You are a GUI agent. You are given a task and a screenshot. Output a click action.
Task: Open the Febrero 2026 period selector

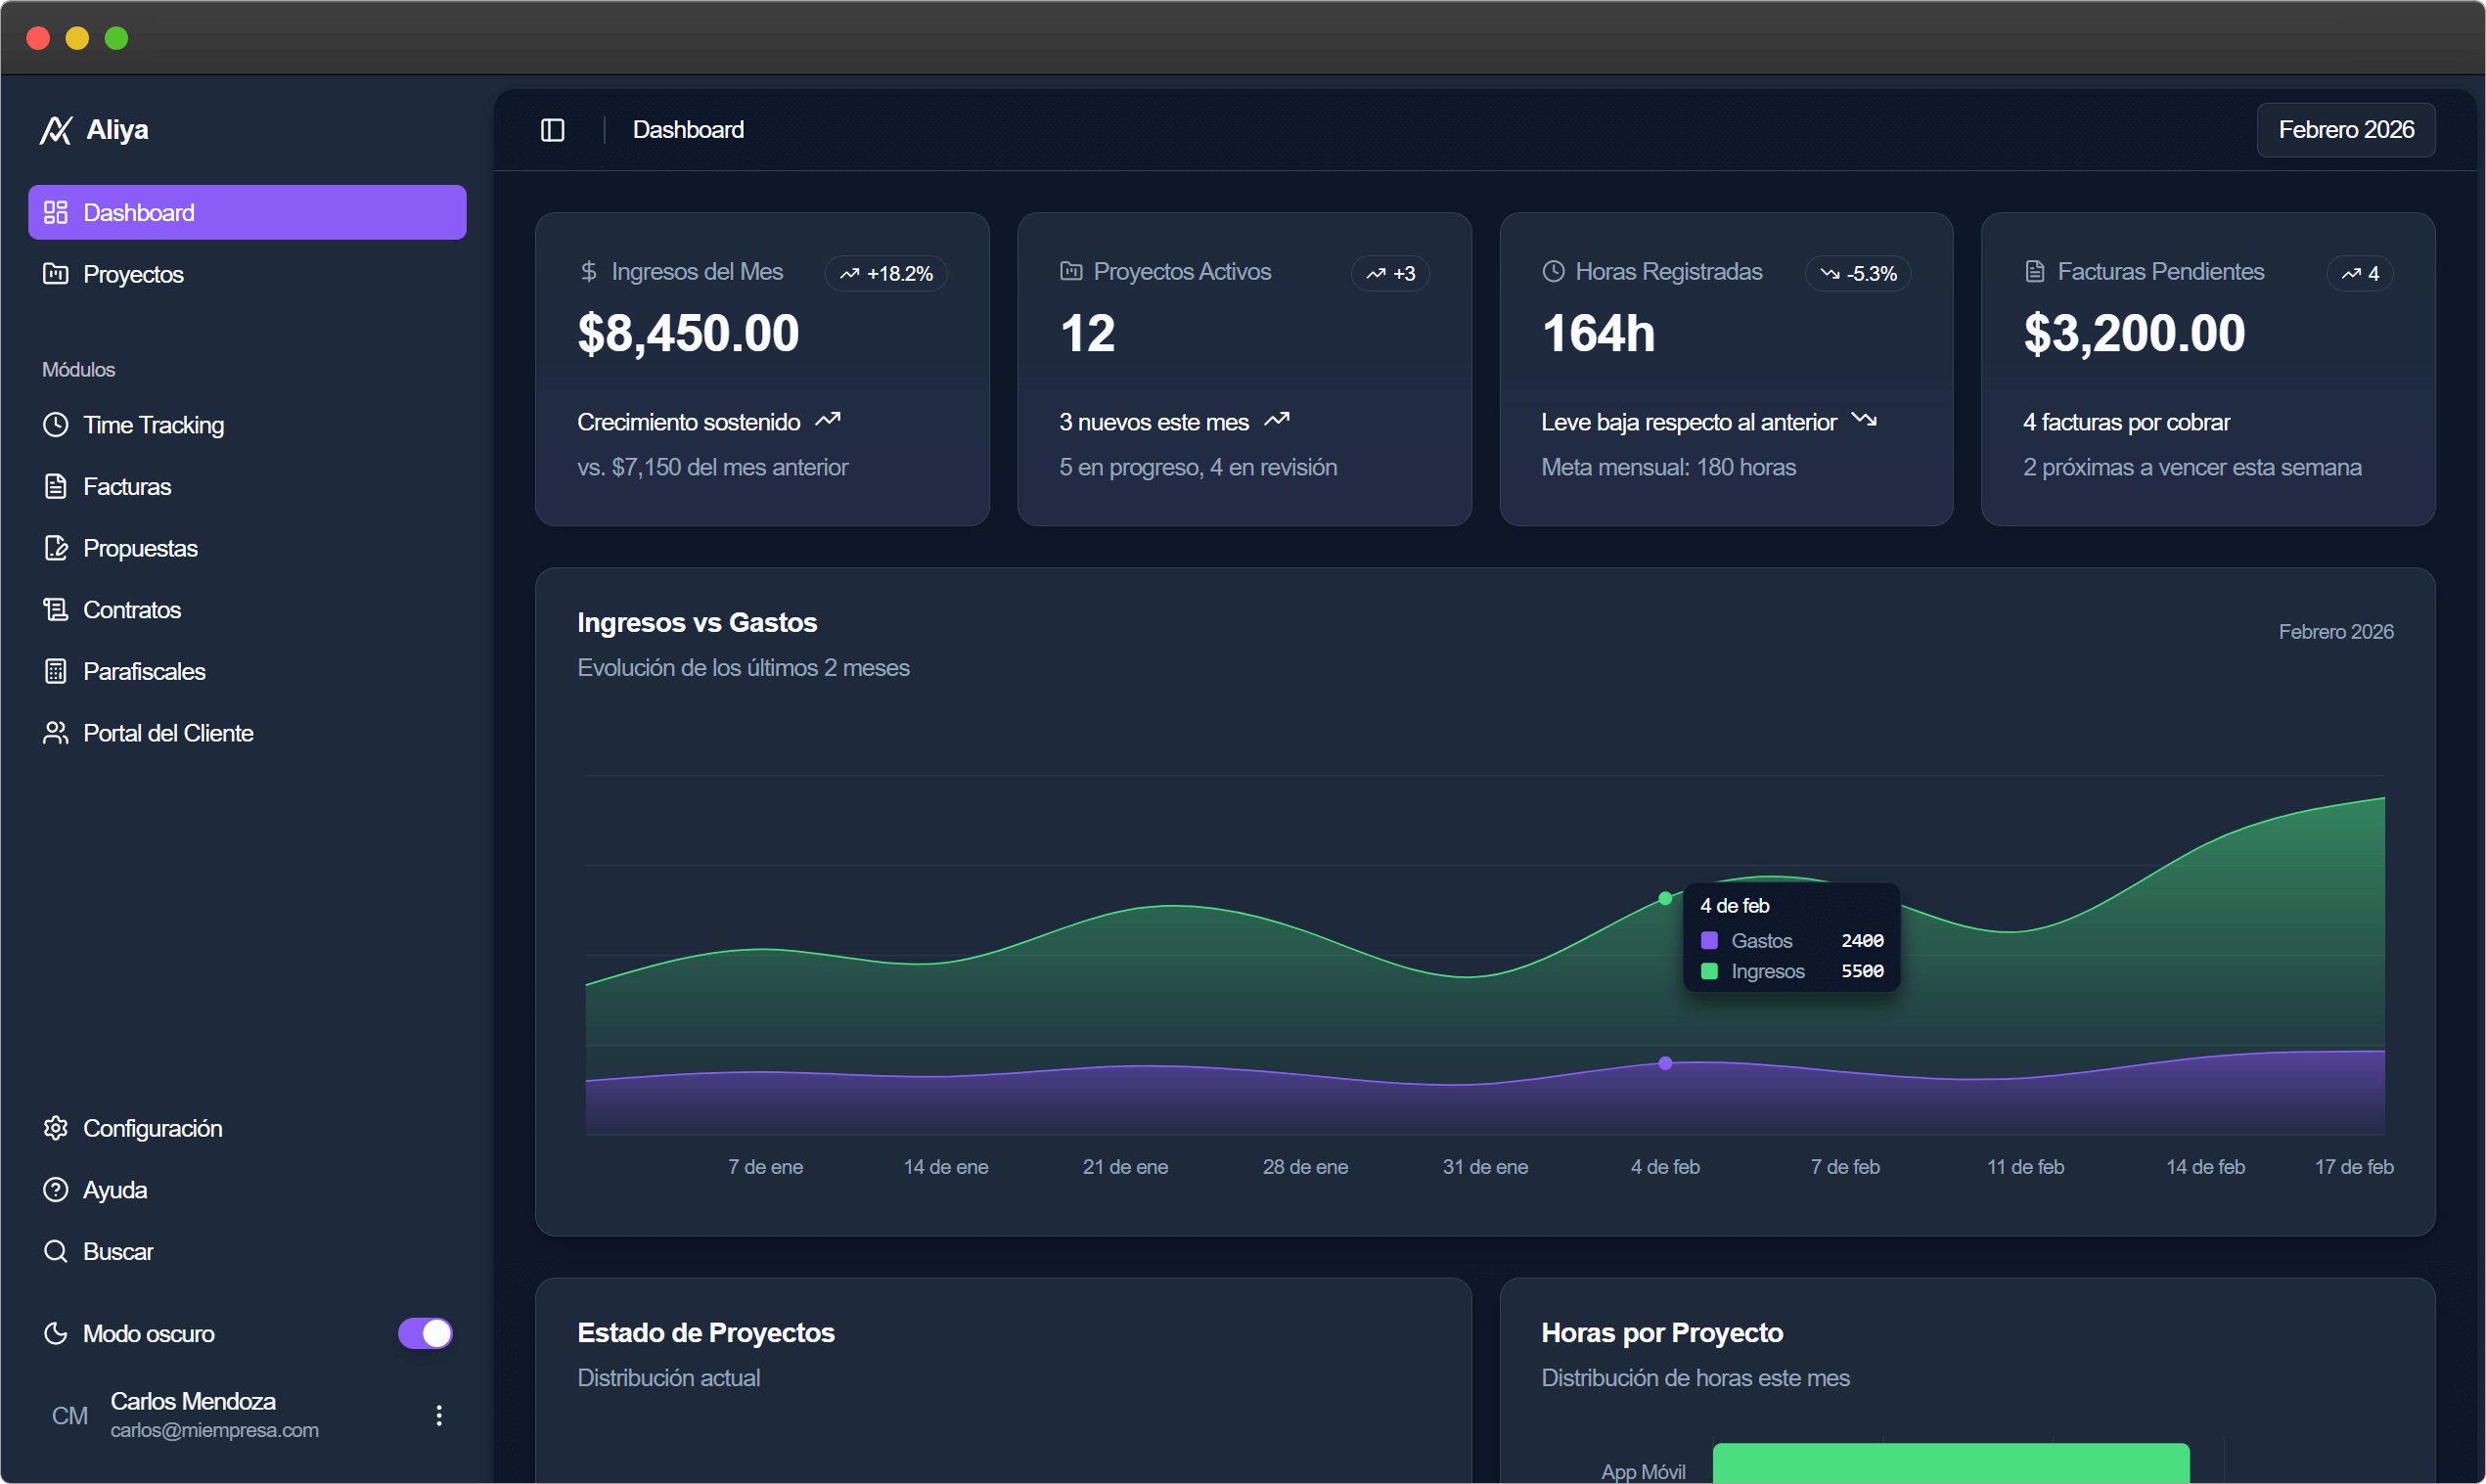2345,130
